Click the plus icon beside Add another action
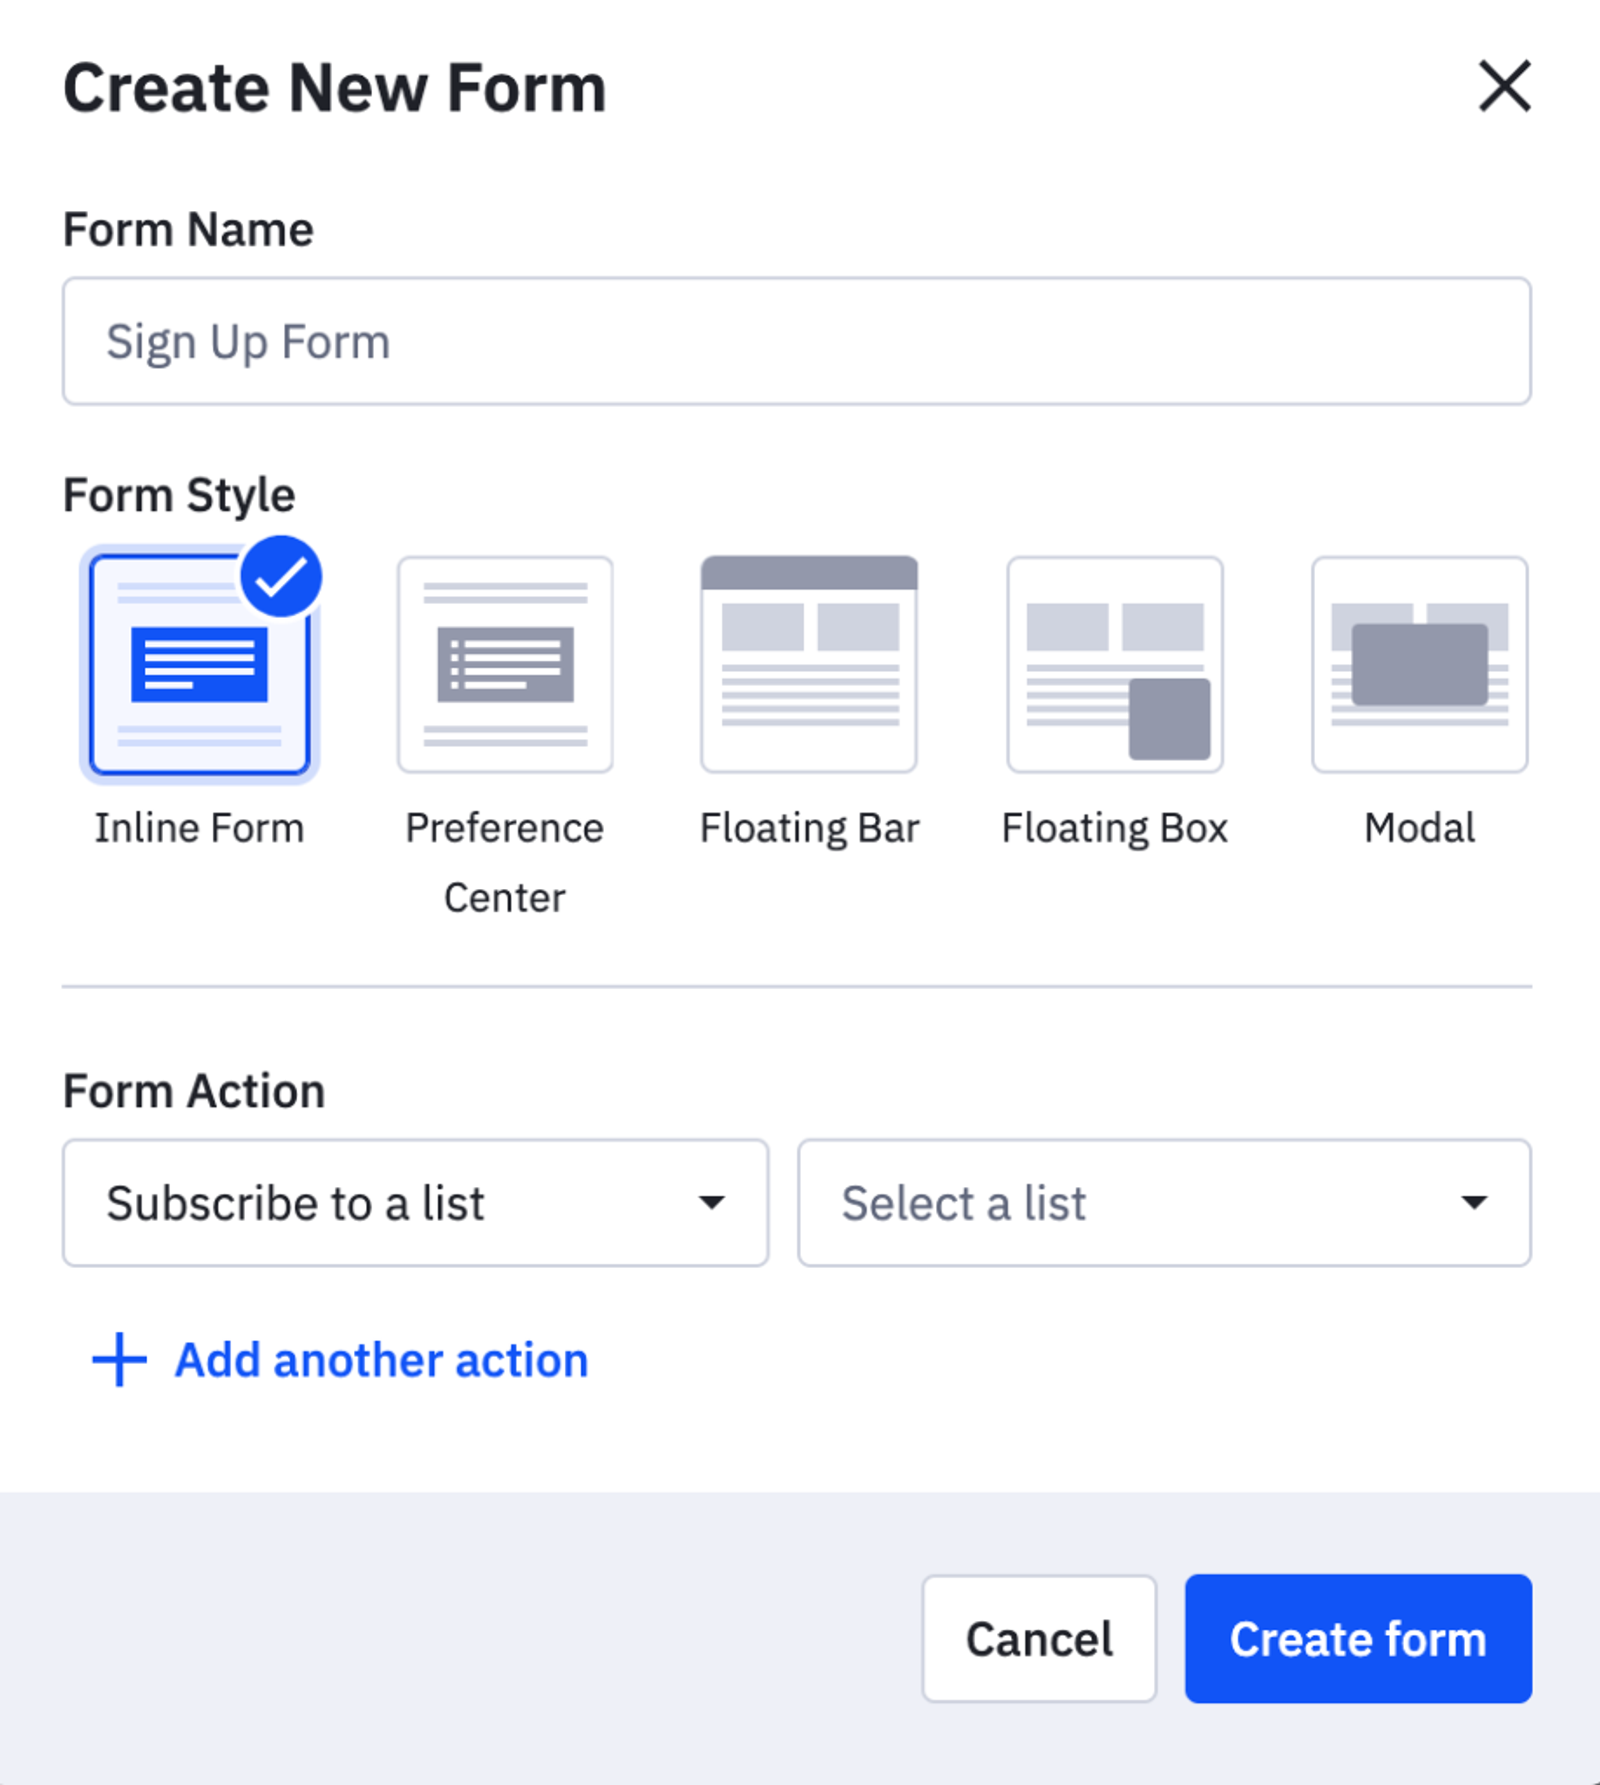The width and height of the screenshot is (1600, 1785). coord(119,1360)
